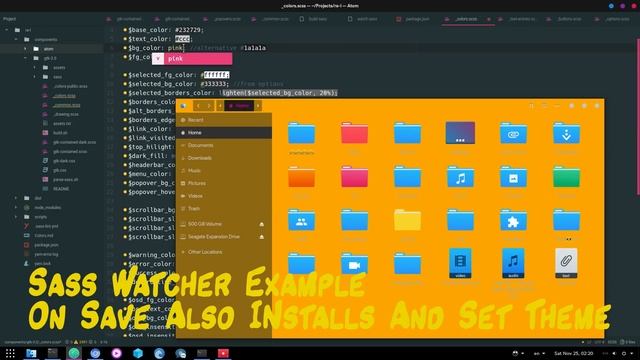Open the folder with chain link emblem

tap(513, 133)
